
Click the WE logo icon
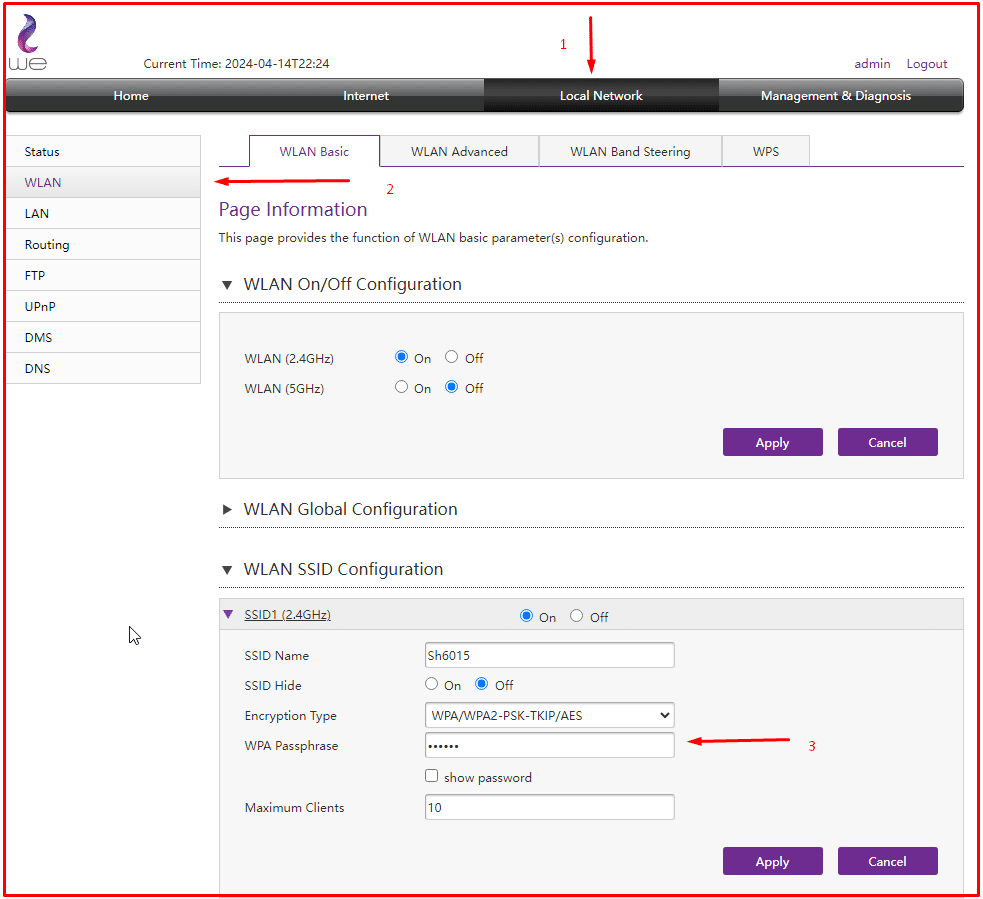click(27, 44)
